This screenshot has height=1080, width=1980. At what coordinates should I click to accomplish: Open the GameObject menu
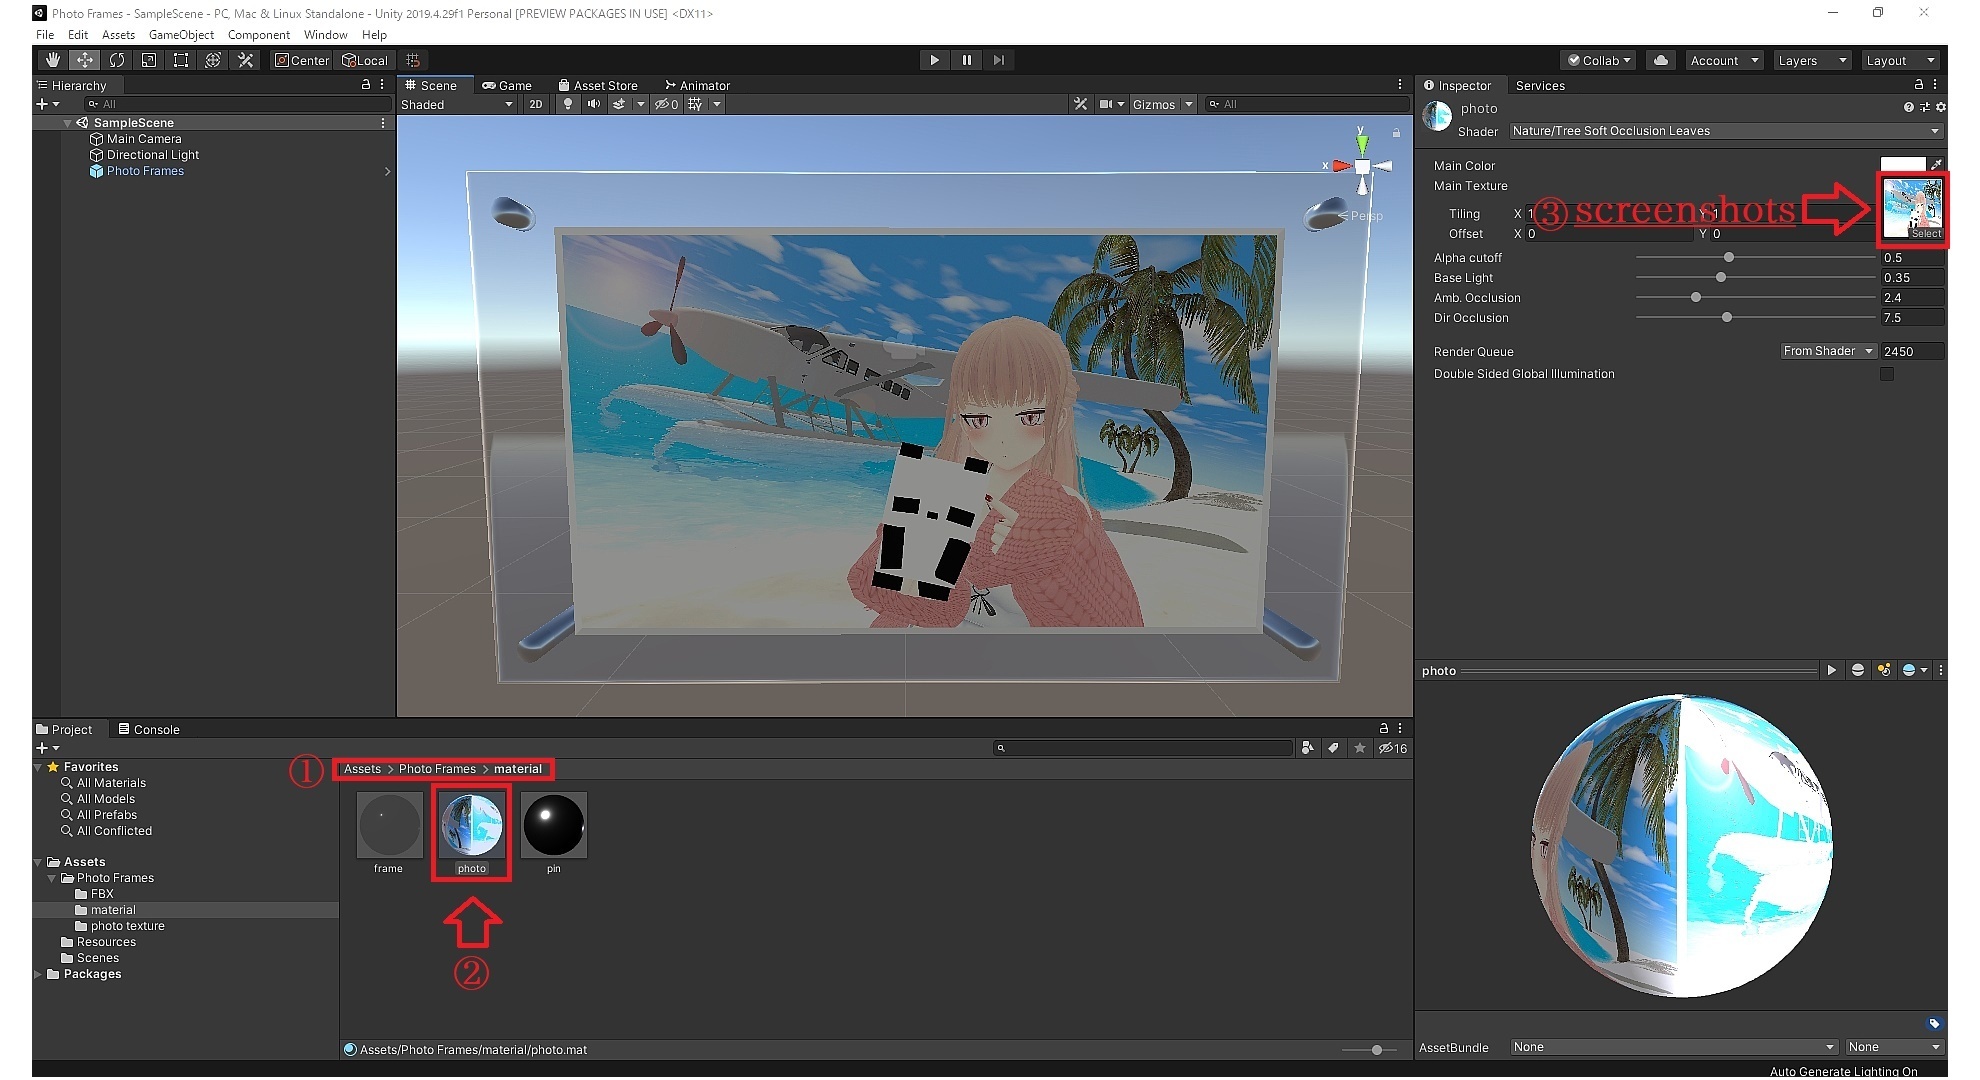click(x=181, y=34)
